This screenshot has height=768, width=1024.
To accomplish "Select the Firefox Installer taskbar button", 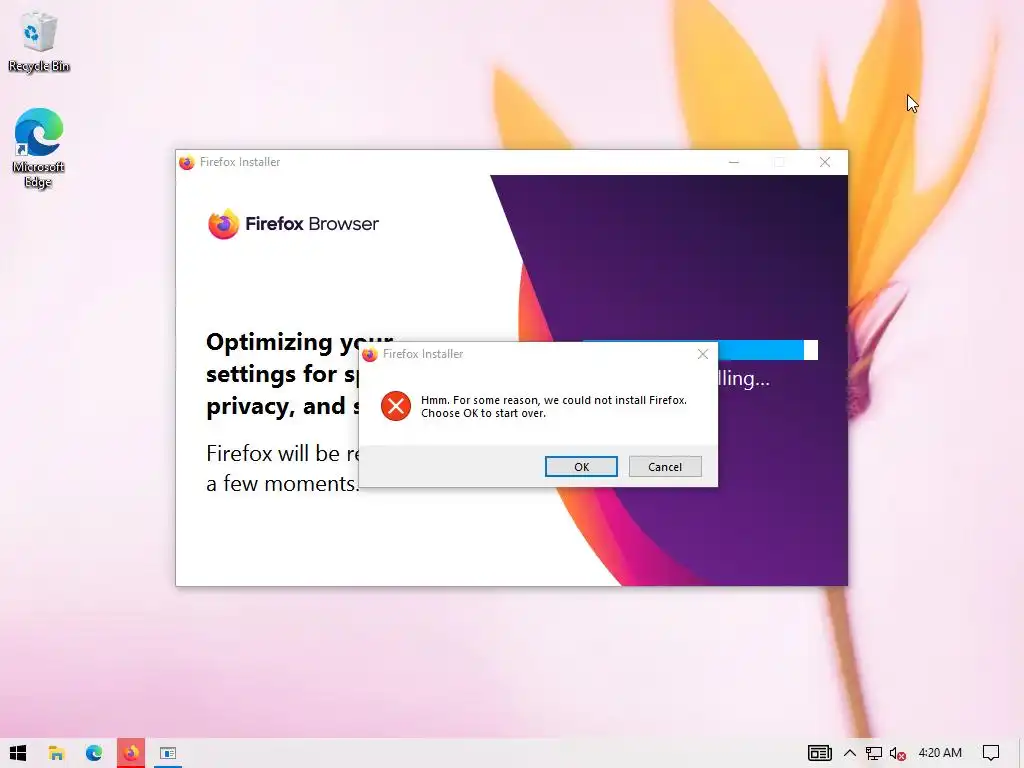I will pos(131,753).
